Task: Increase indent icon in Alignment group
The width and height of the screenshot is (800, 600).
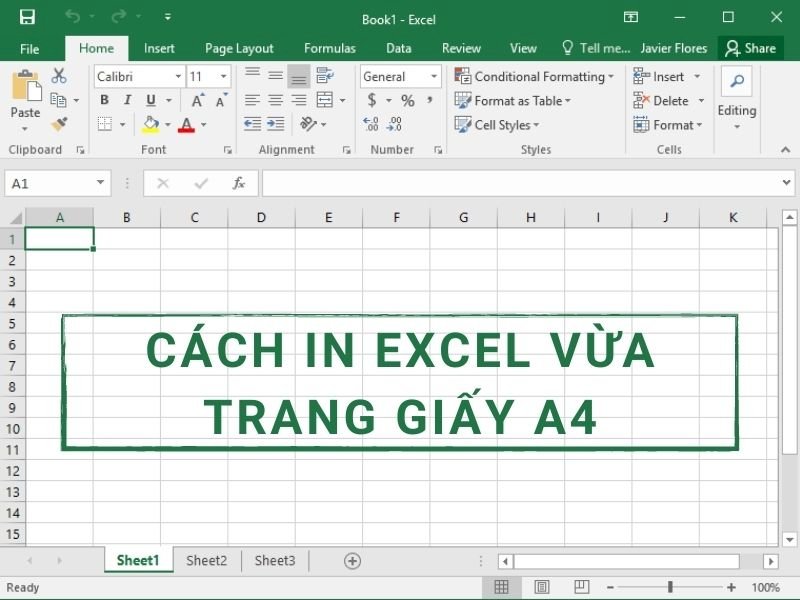Action: click(276, 124)
